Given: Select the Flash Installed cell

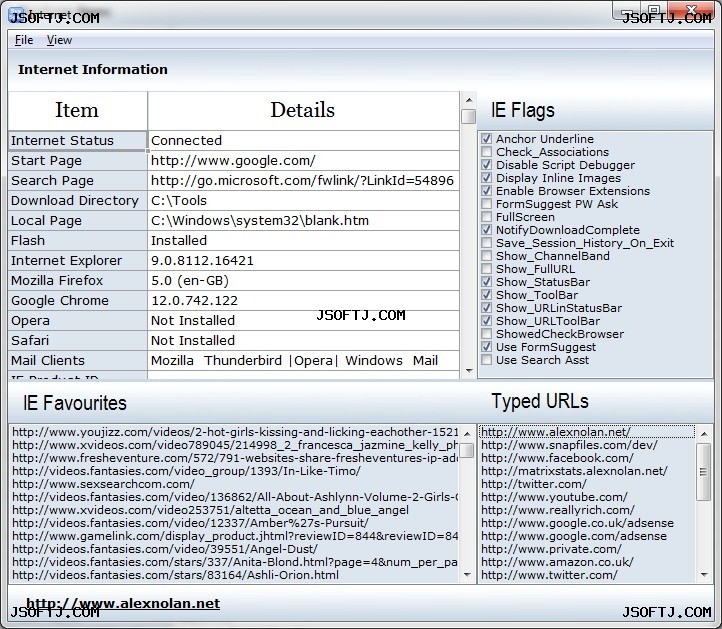Looking at the screenshot, I should point(303,240).
